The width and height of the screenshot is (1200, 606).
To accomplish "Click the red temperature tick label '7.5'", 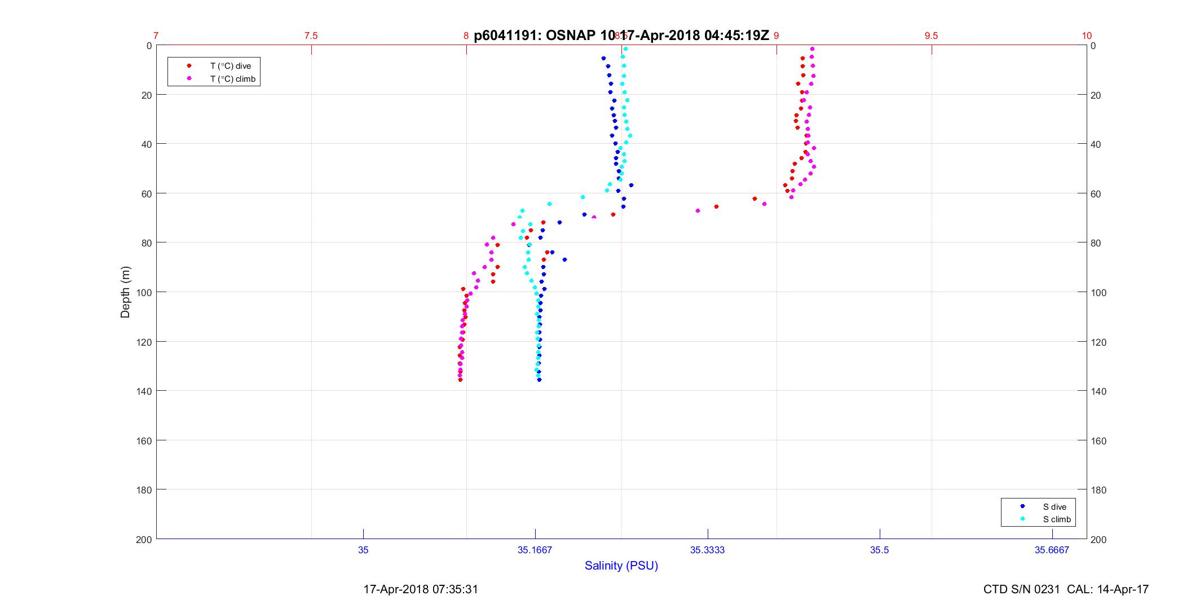I will [311, 35].
